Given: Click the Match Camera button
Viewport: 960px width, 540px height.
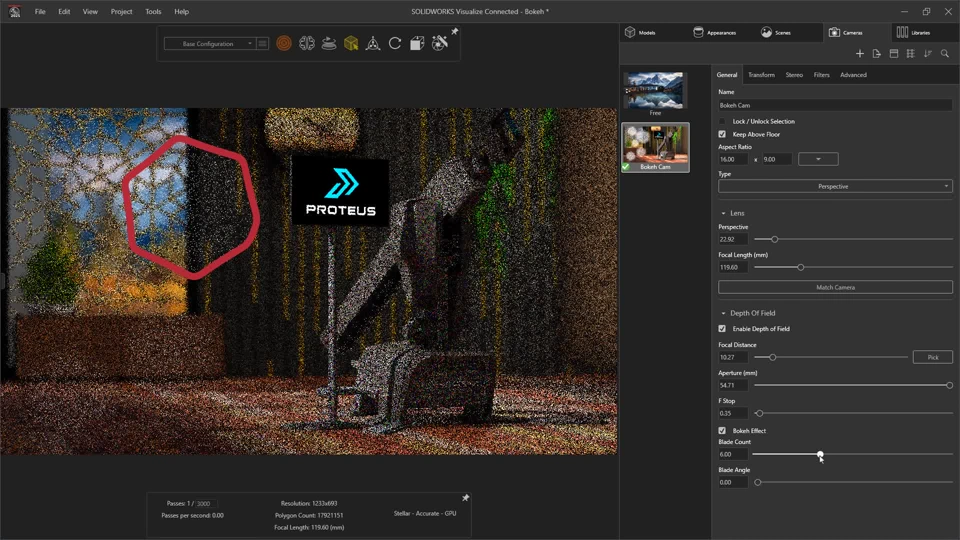Looking at the screenshot, I should tap(834, 287).
